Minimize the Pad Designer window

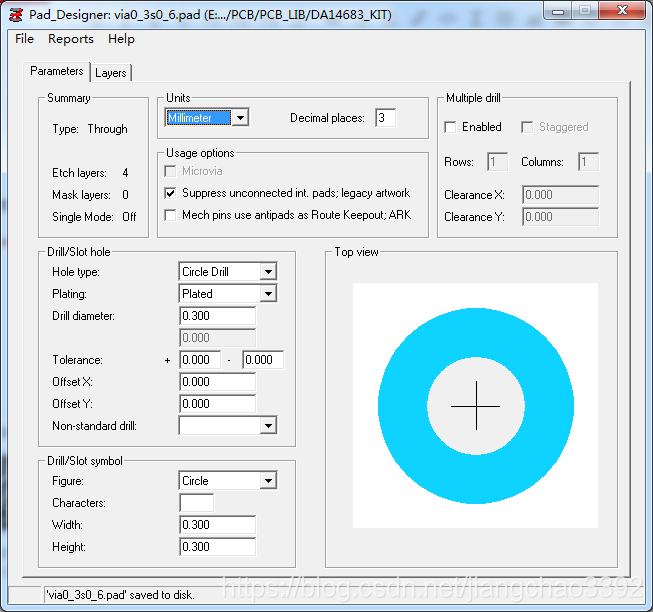coord(558,11)
